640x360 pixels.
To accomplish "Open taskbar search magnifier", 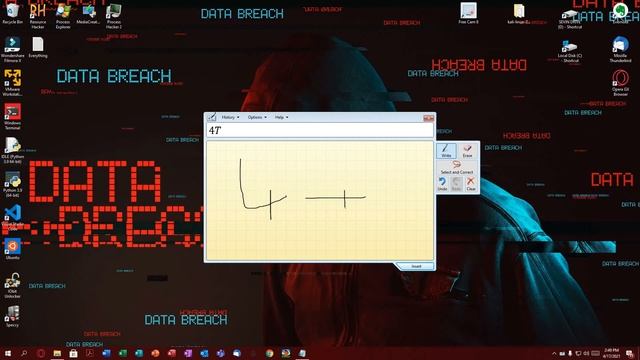I will 24,353.
